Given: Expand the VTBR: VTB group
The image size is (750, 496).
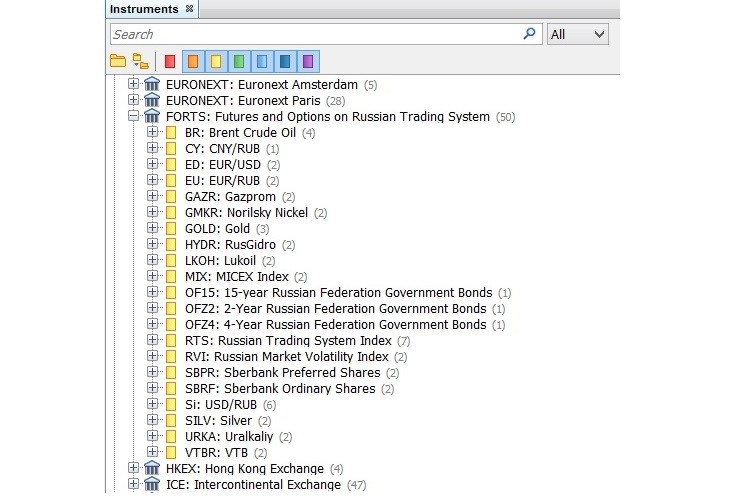Looking at the screenshot, I should 153,452.
